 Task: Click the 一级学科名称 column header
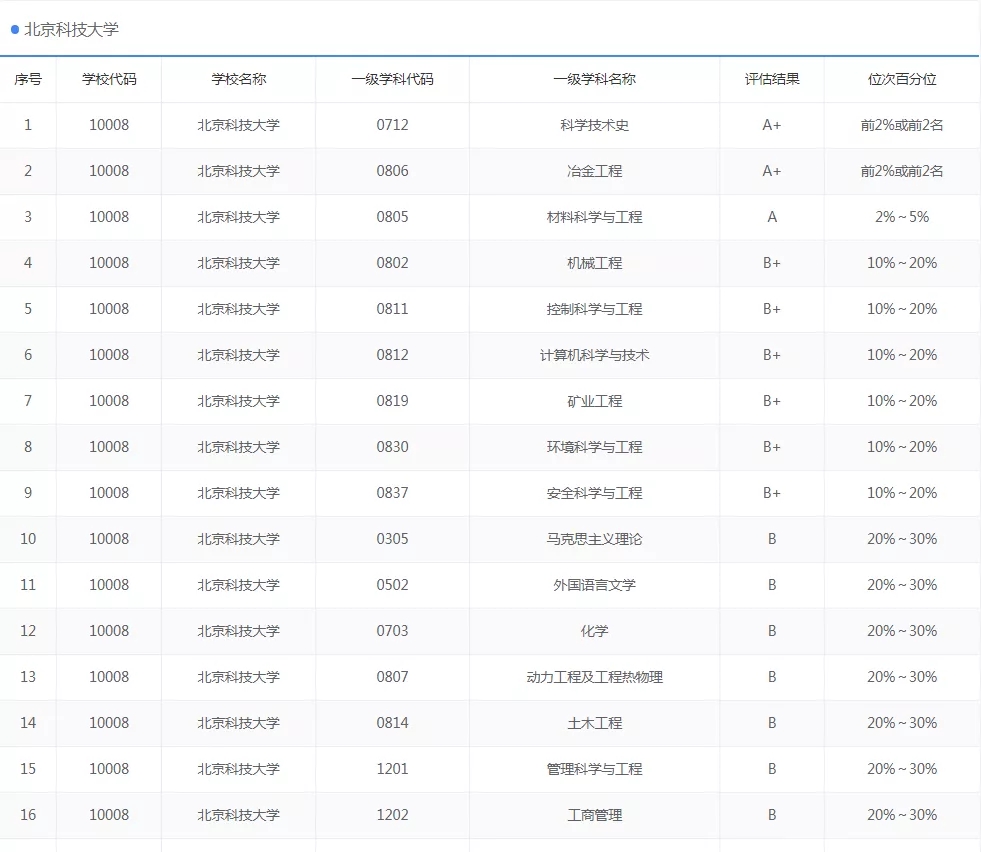point(594,79)
